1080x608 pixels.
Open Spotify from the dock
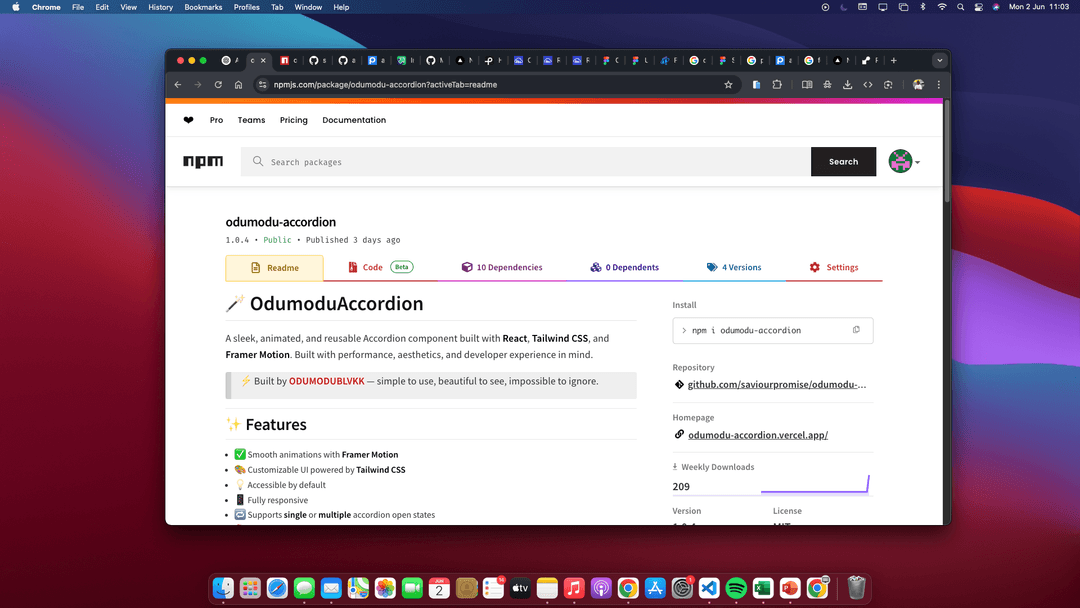736,588
